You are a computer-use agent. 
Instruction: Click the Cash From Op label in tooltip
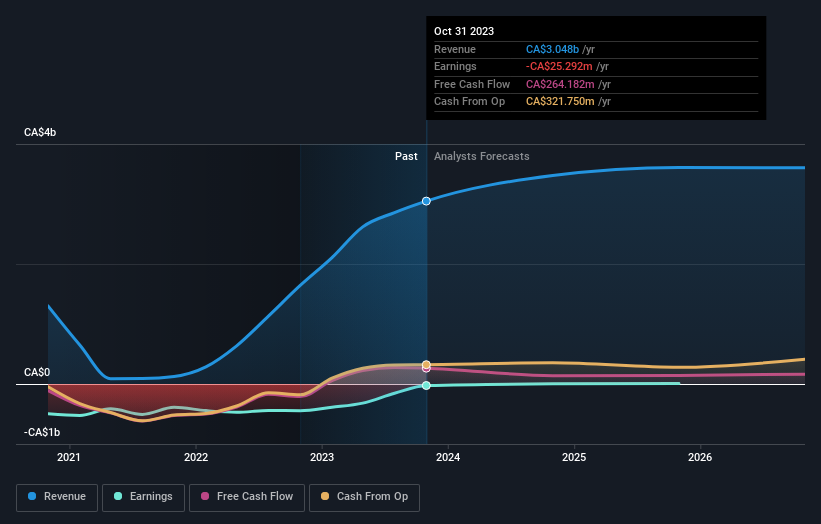point(469,102)
